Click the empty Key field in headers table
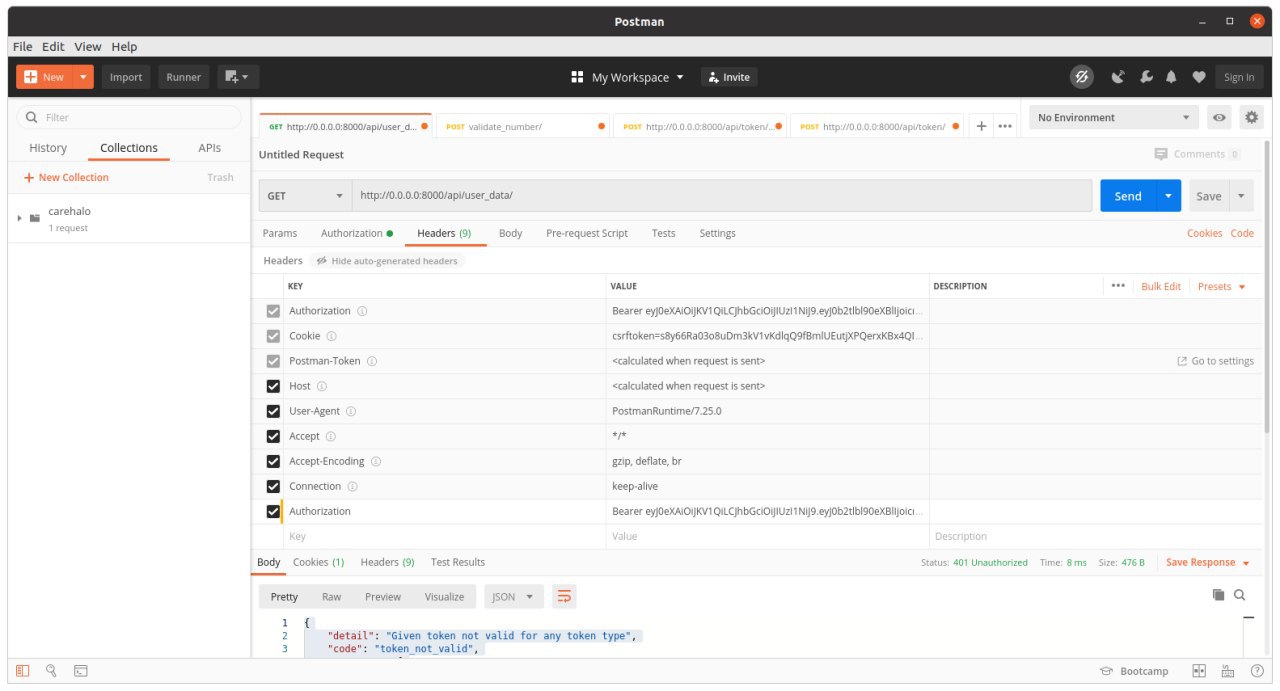The width and height of the screenshot is (1280, 691). [444, 536]
